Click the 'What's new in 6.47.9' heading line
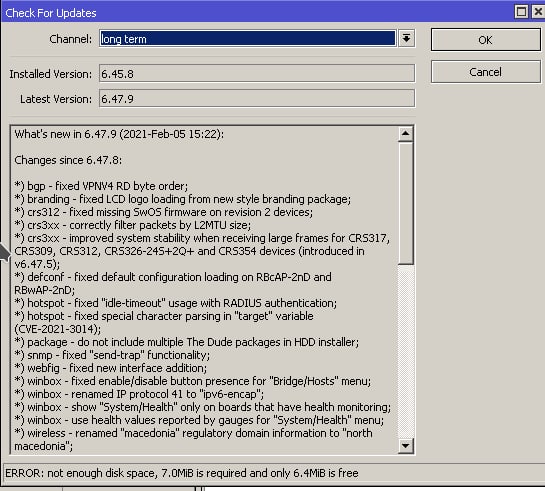 point(119,134)
